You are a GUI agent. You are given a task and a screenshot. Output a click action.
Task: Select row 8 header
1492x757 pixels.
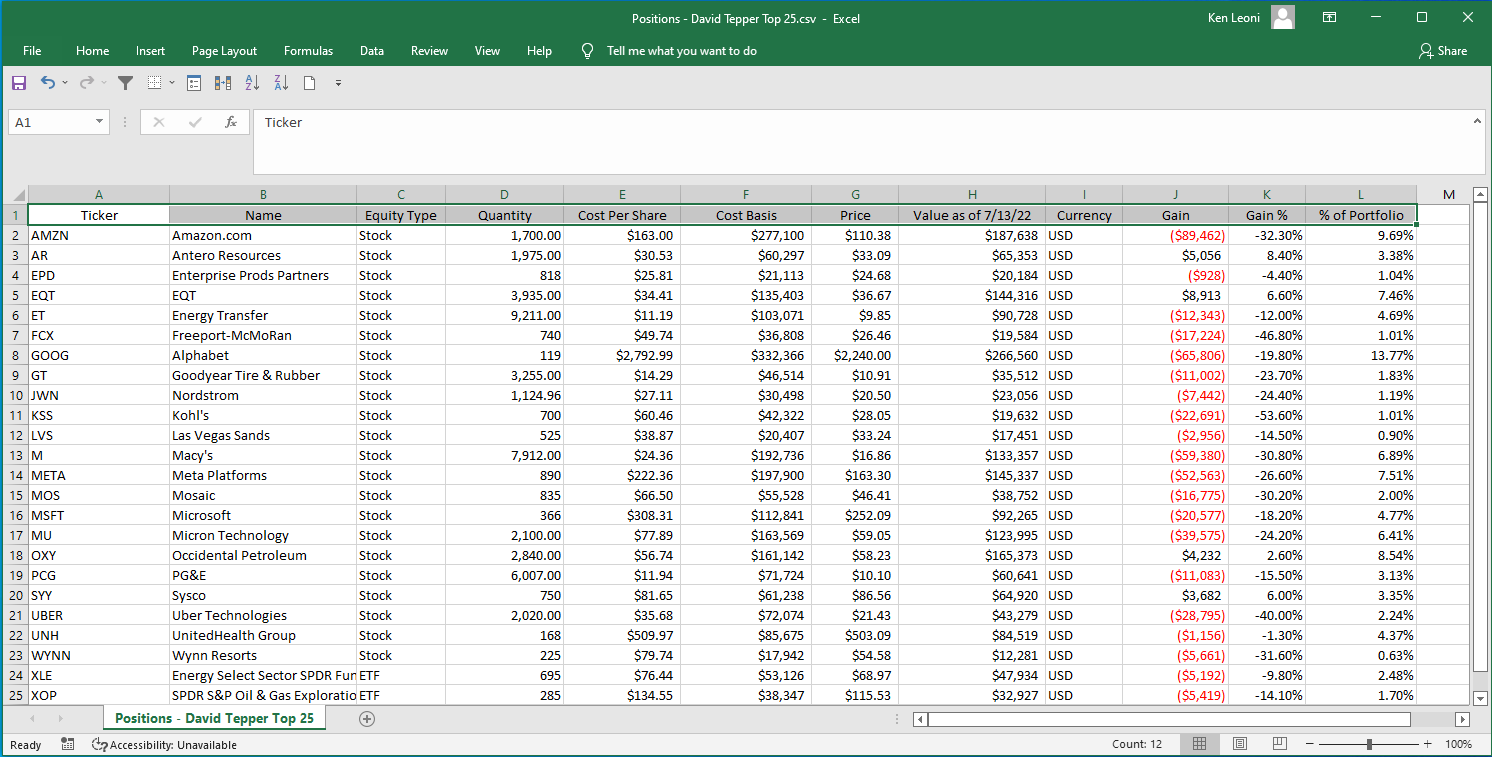[x=15, y=355]
